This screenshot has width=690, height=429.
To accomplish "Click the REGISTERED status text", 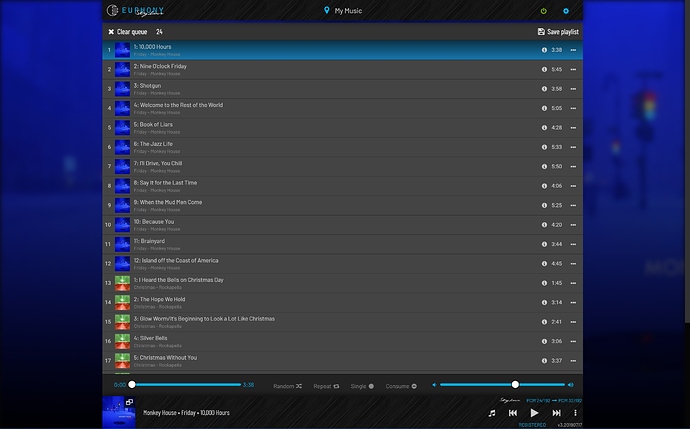I will point(532,425).
